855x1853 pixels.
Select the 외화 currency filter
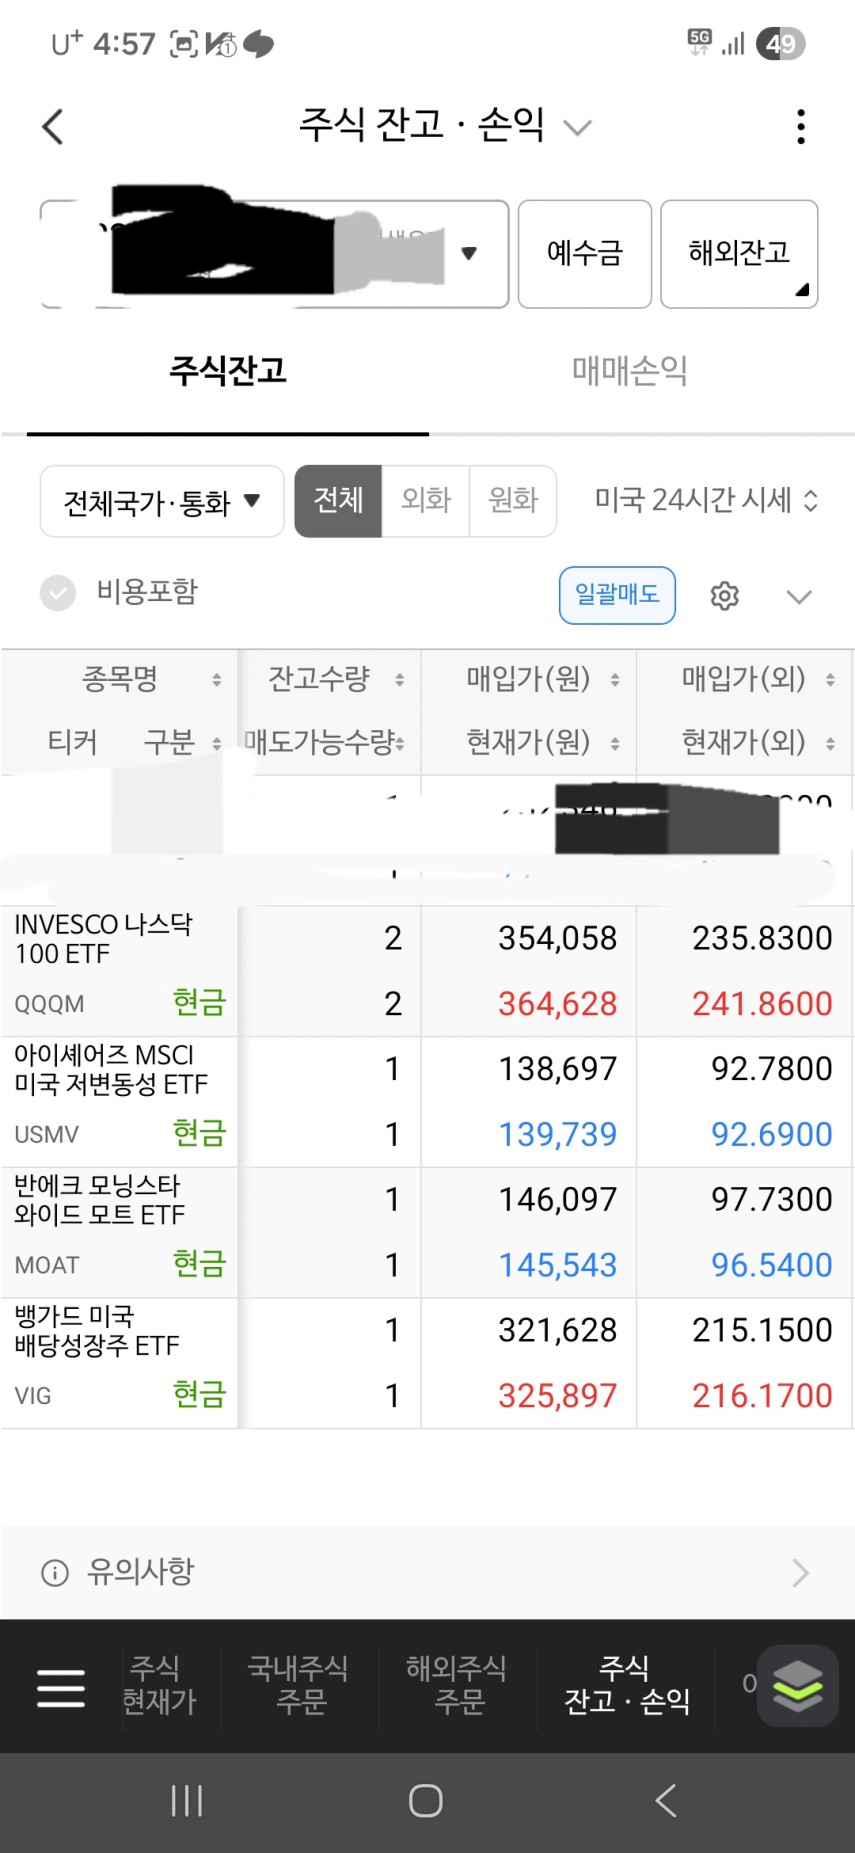[x=426, y=500]
